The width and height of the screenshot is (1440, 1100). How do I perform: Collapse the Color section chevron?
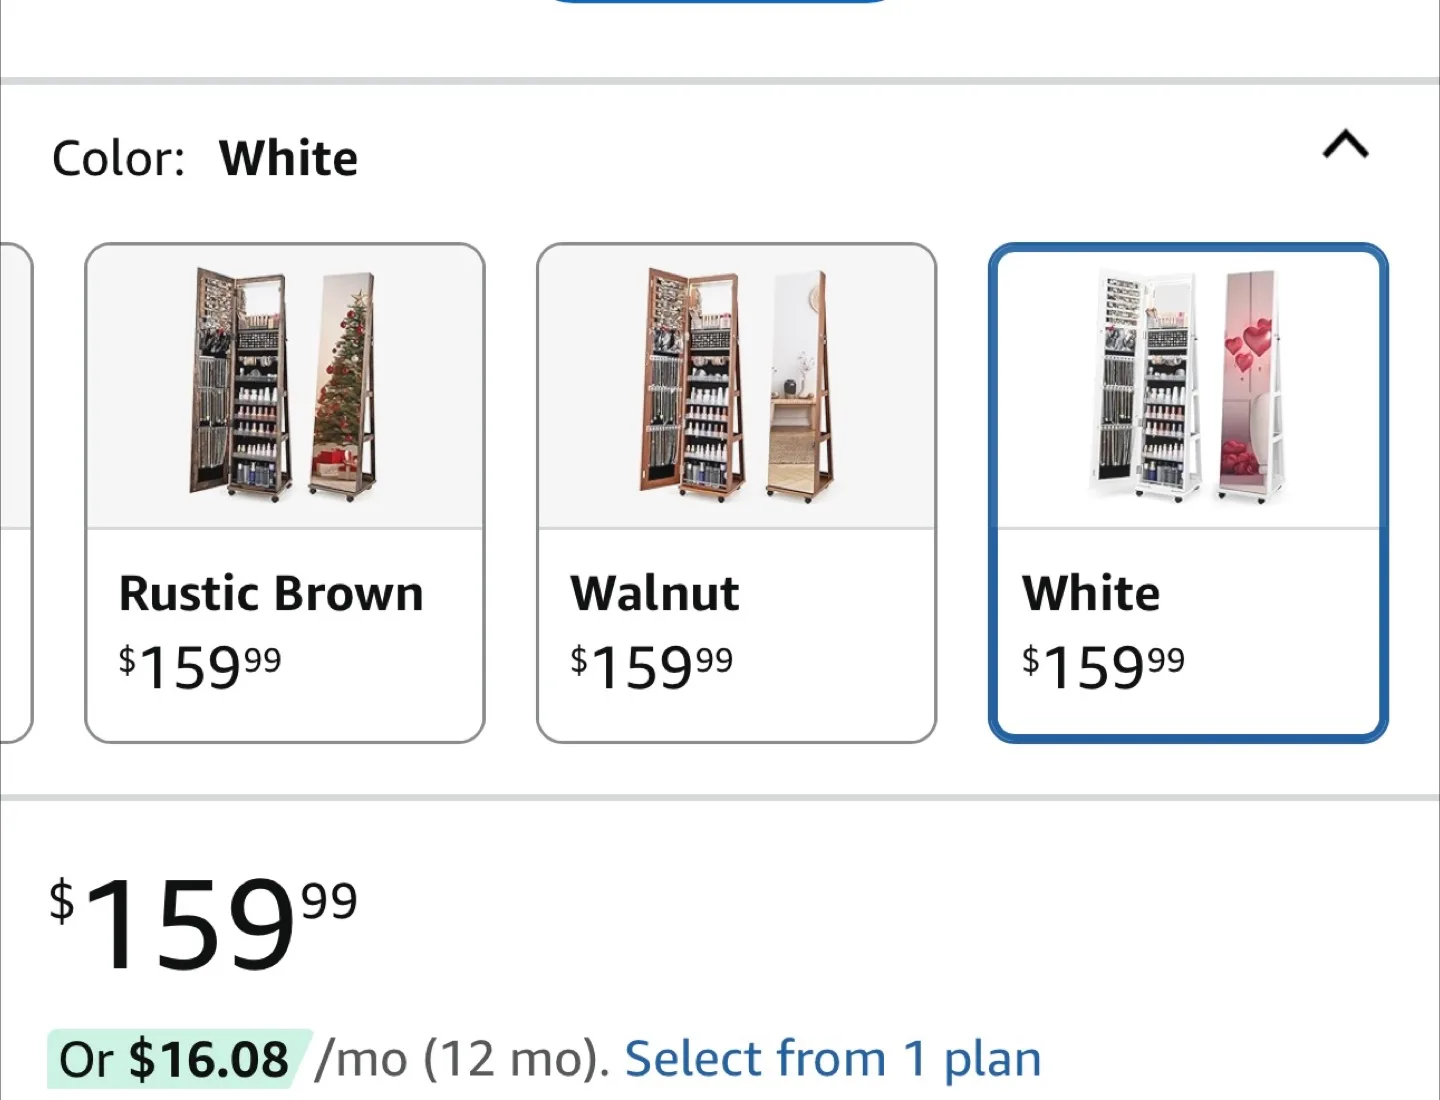tap(1345, 146)
